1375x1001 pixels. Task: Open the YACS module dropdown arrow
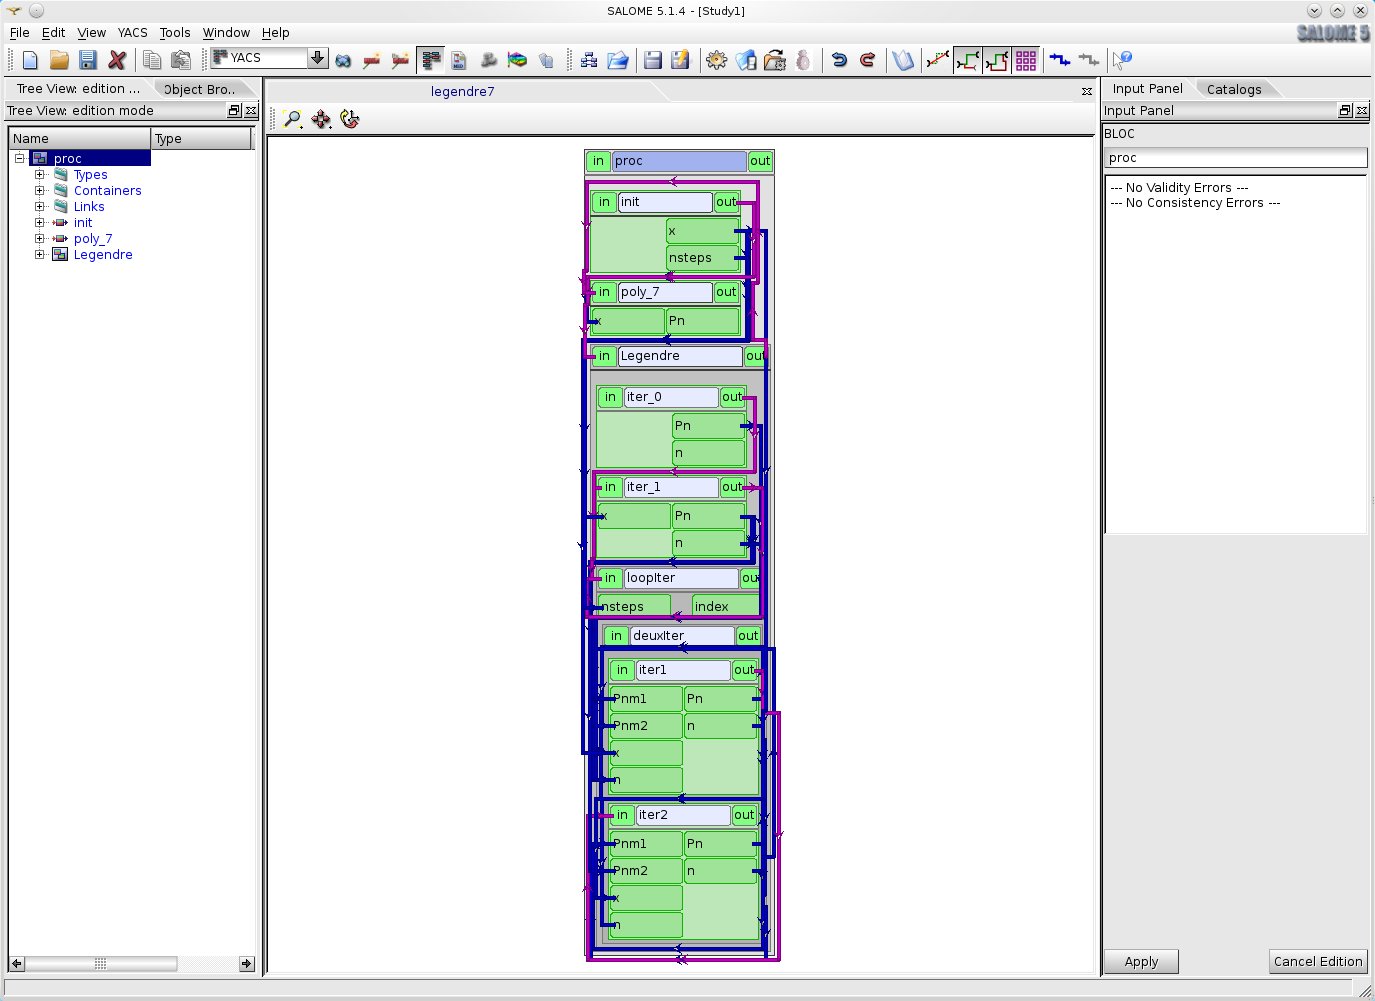[x=317, y=58]
